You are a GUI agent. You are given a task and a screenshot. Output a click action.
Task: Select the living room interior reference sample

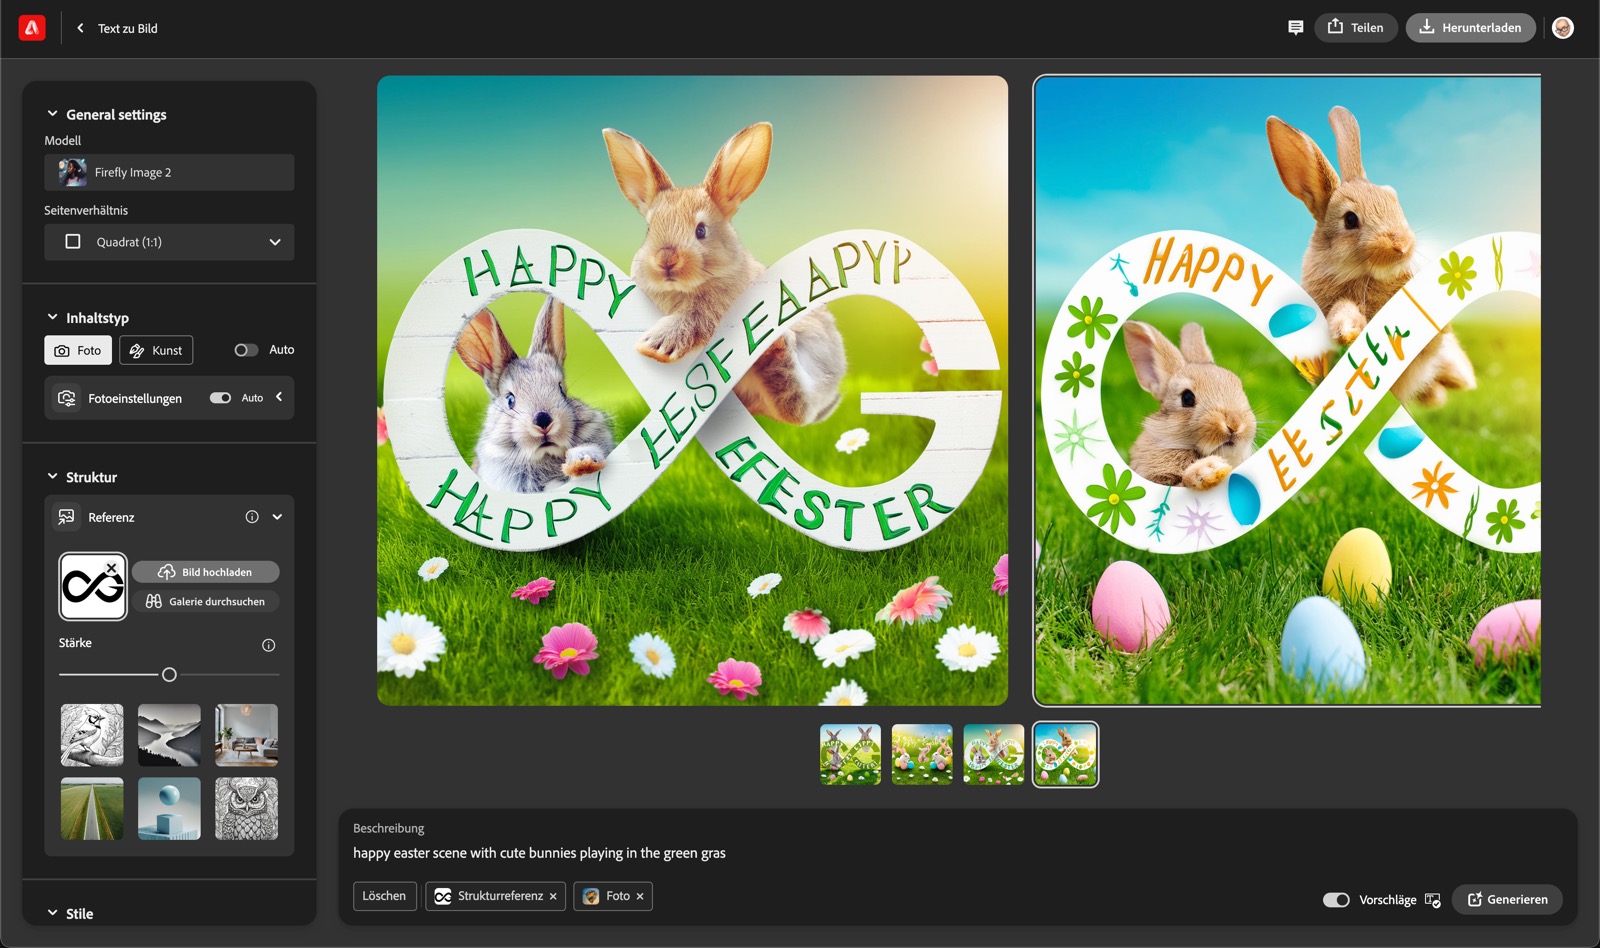[x=247, y=735]
